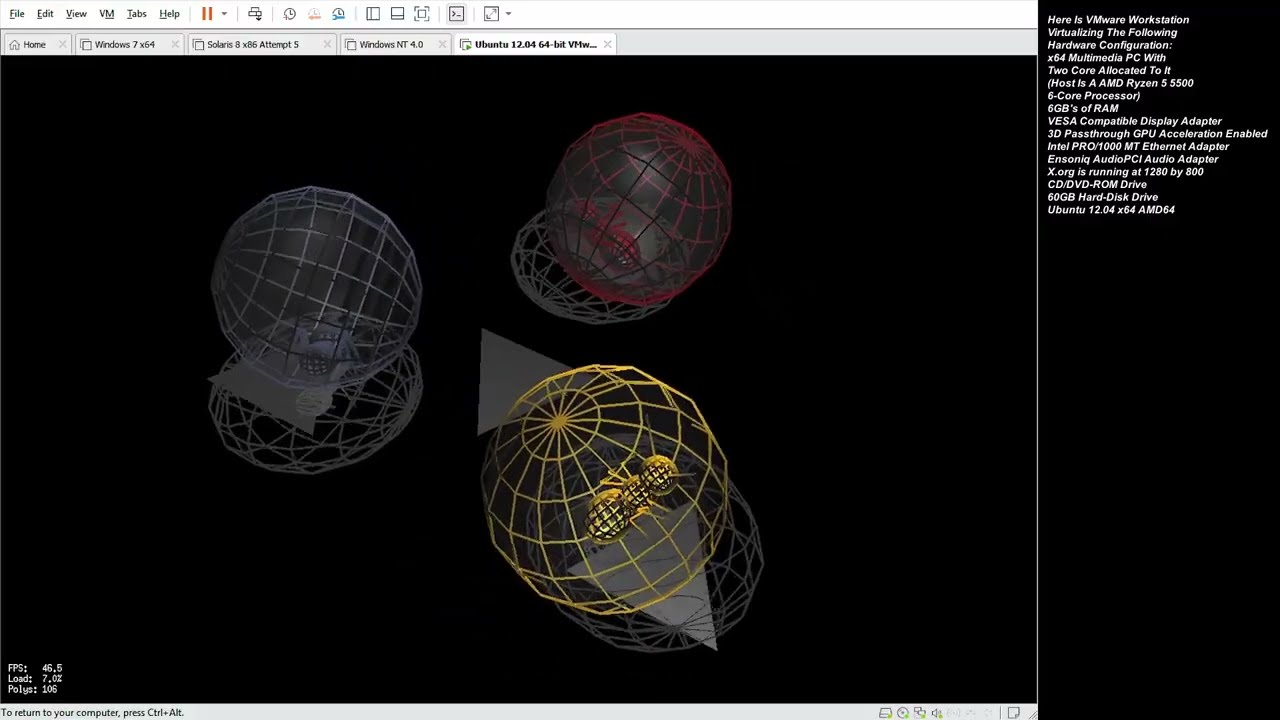Click '6GB's of RAM' caption line
Image resolution: width=1280 pixels, height=720 pixels.
1083,108
